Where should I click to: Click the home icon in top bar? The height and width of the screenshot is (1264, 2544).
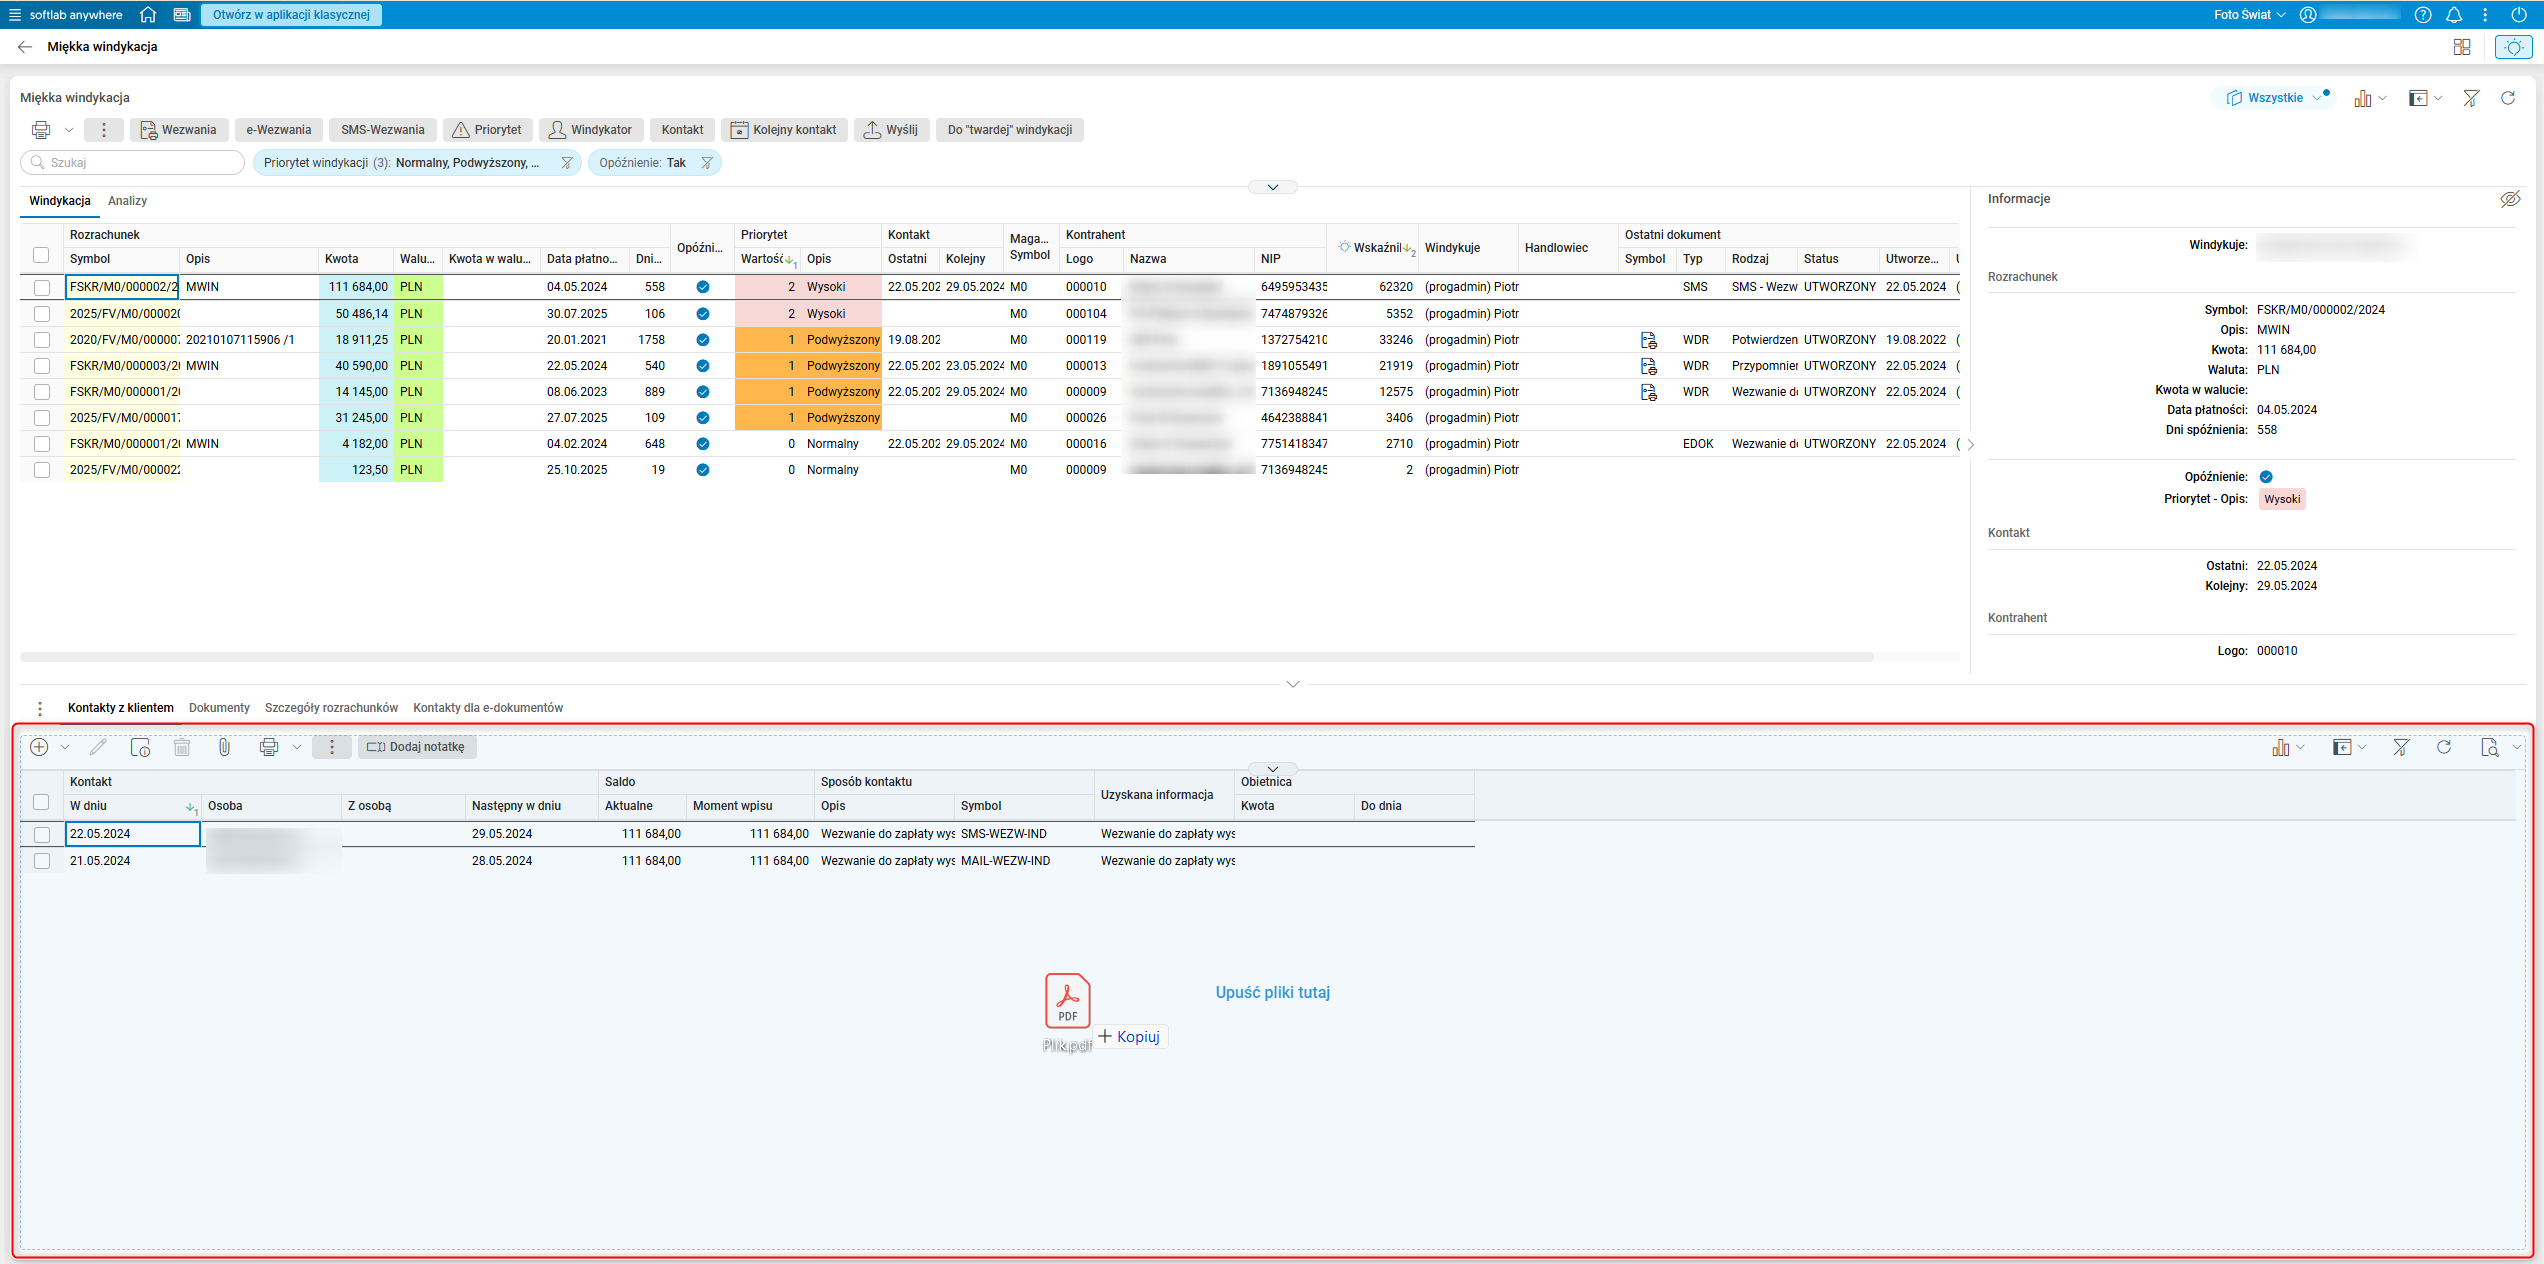[x=148, y=15]
